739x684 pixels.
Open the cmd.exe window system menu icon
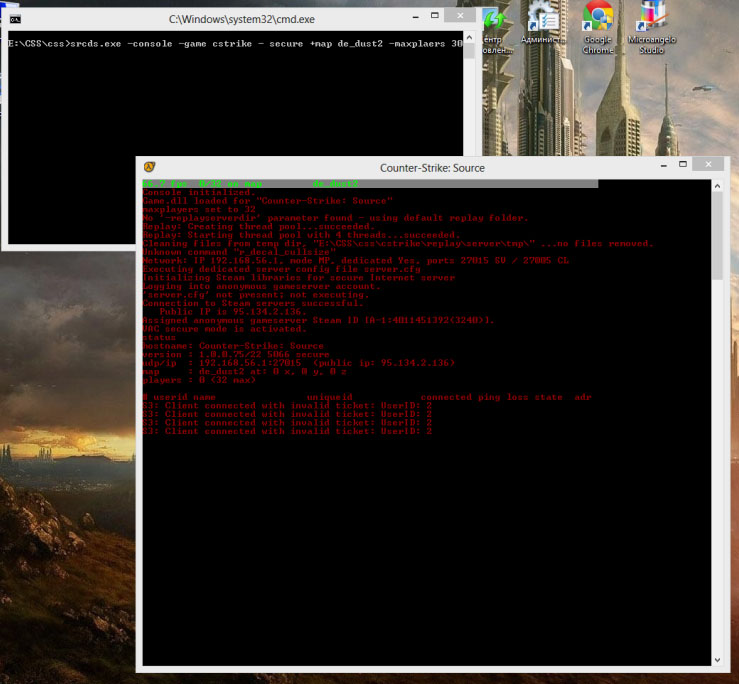[x=13, y=20]
